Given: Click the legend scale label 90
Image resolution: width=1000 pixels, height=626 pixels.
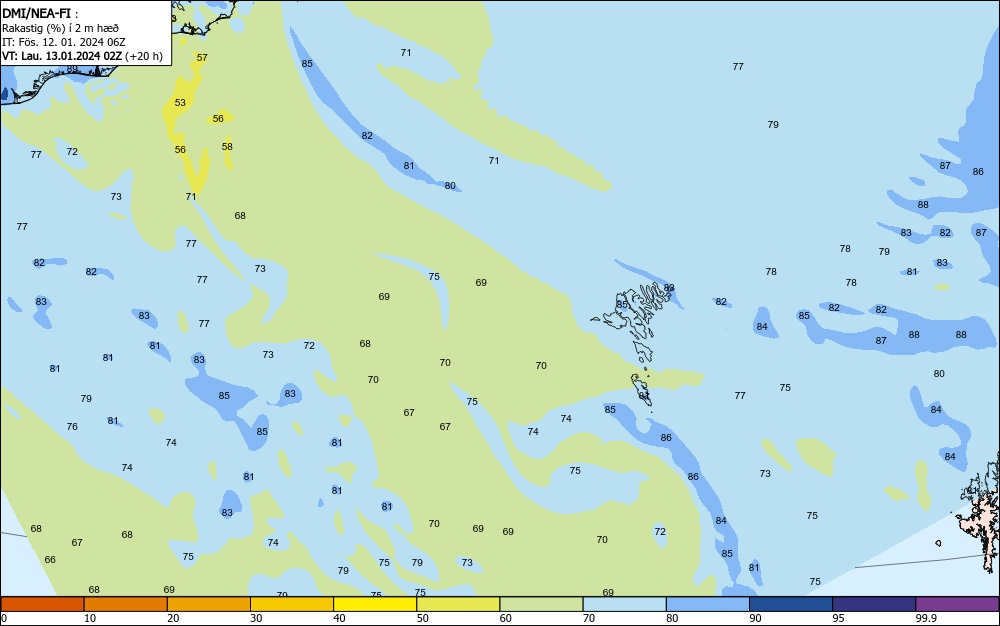Looking at the screenshot, I should coord(755,618).
